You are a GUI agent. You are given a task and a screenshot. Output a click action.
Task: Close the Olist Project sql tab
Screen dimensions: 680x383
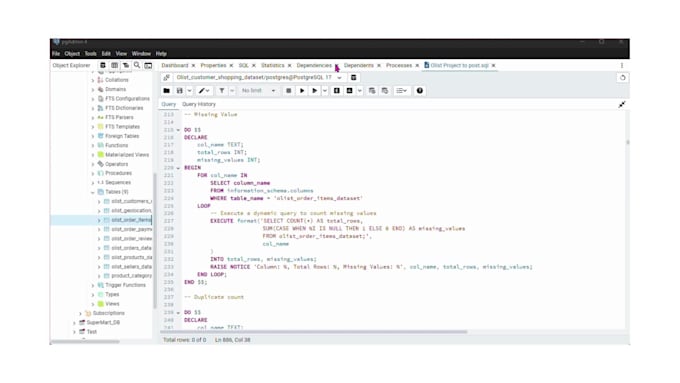coord(494,65)
